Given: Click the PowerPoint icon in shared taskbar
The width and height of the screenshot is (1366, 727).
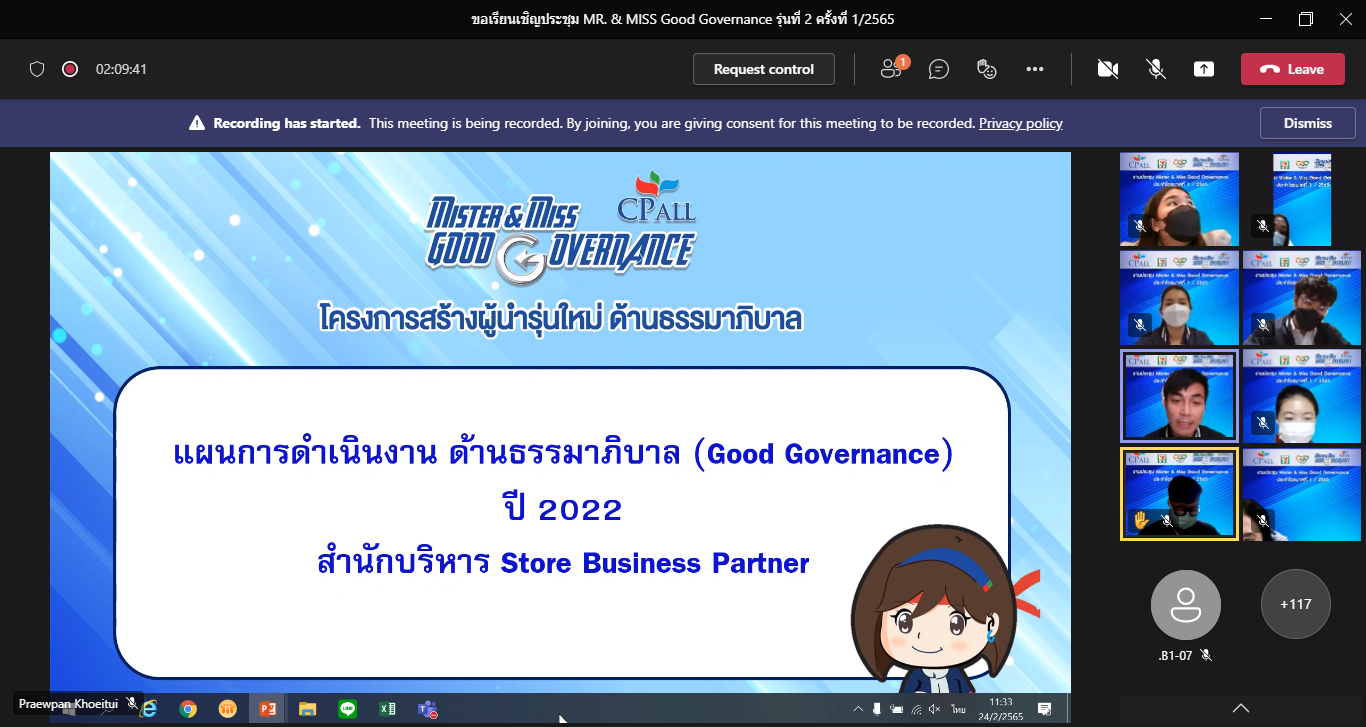Looking at the screenshot, I should (267, 709).
